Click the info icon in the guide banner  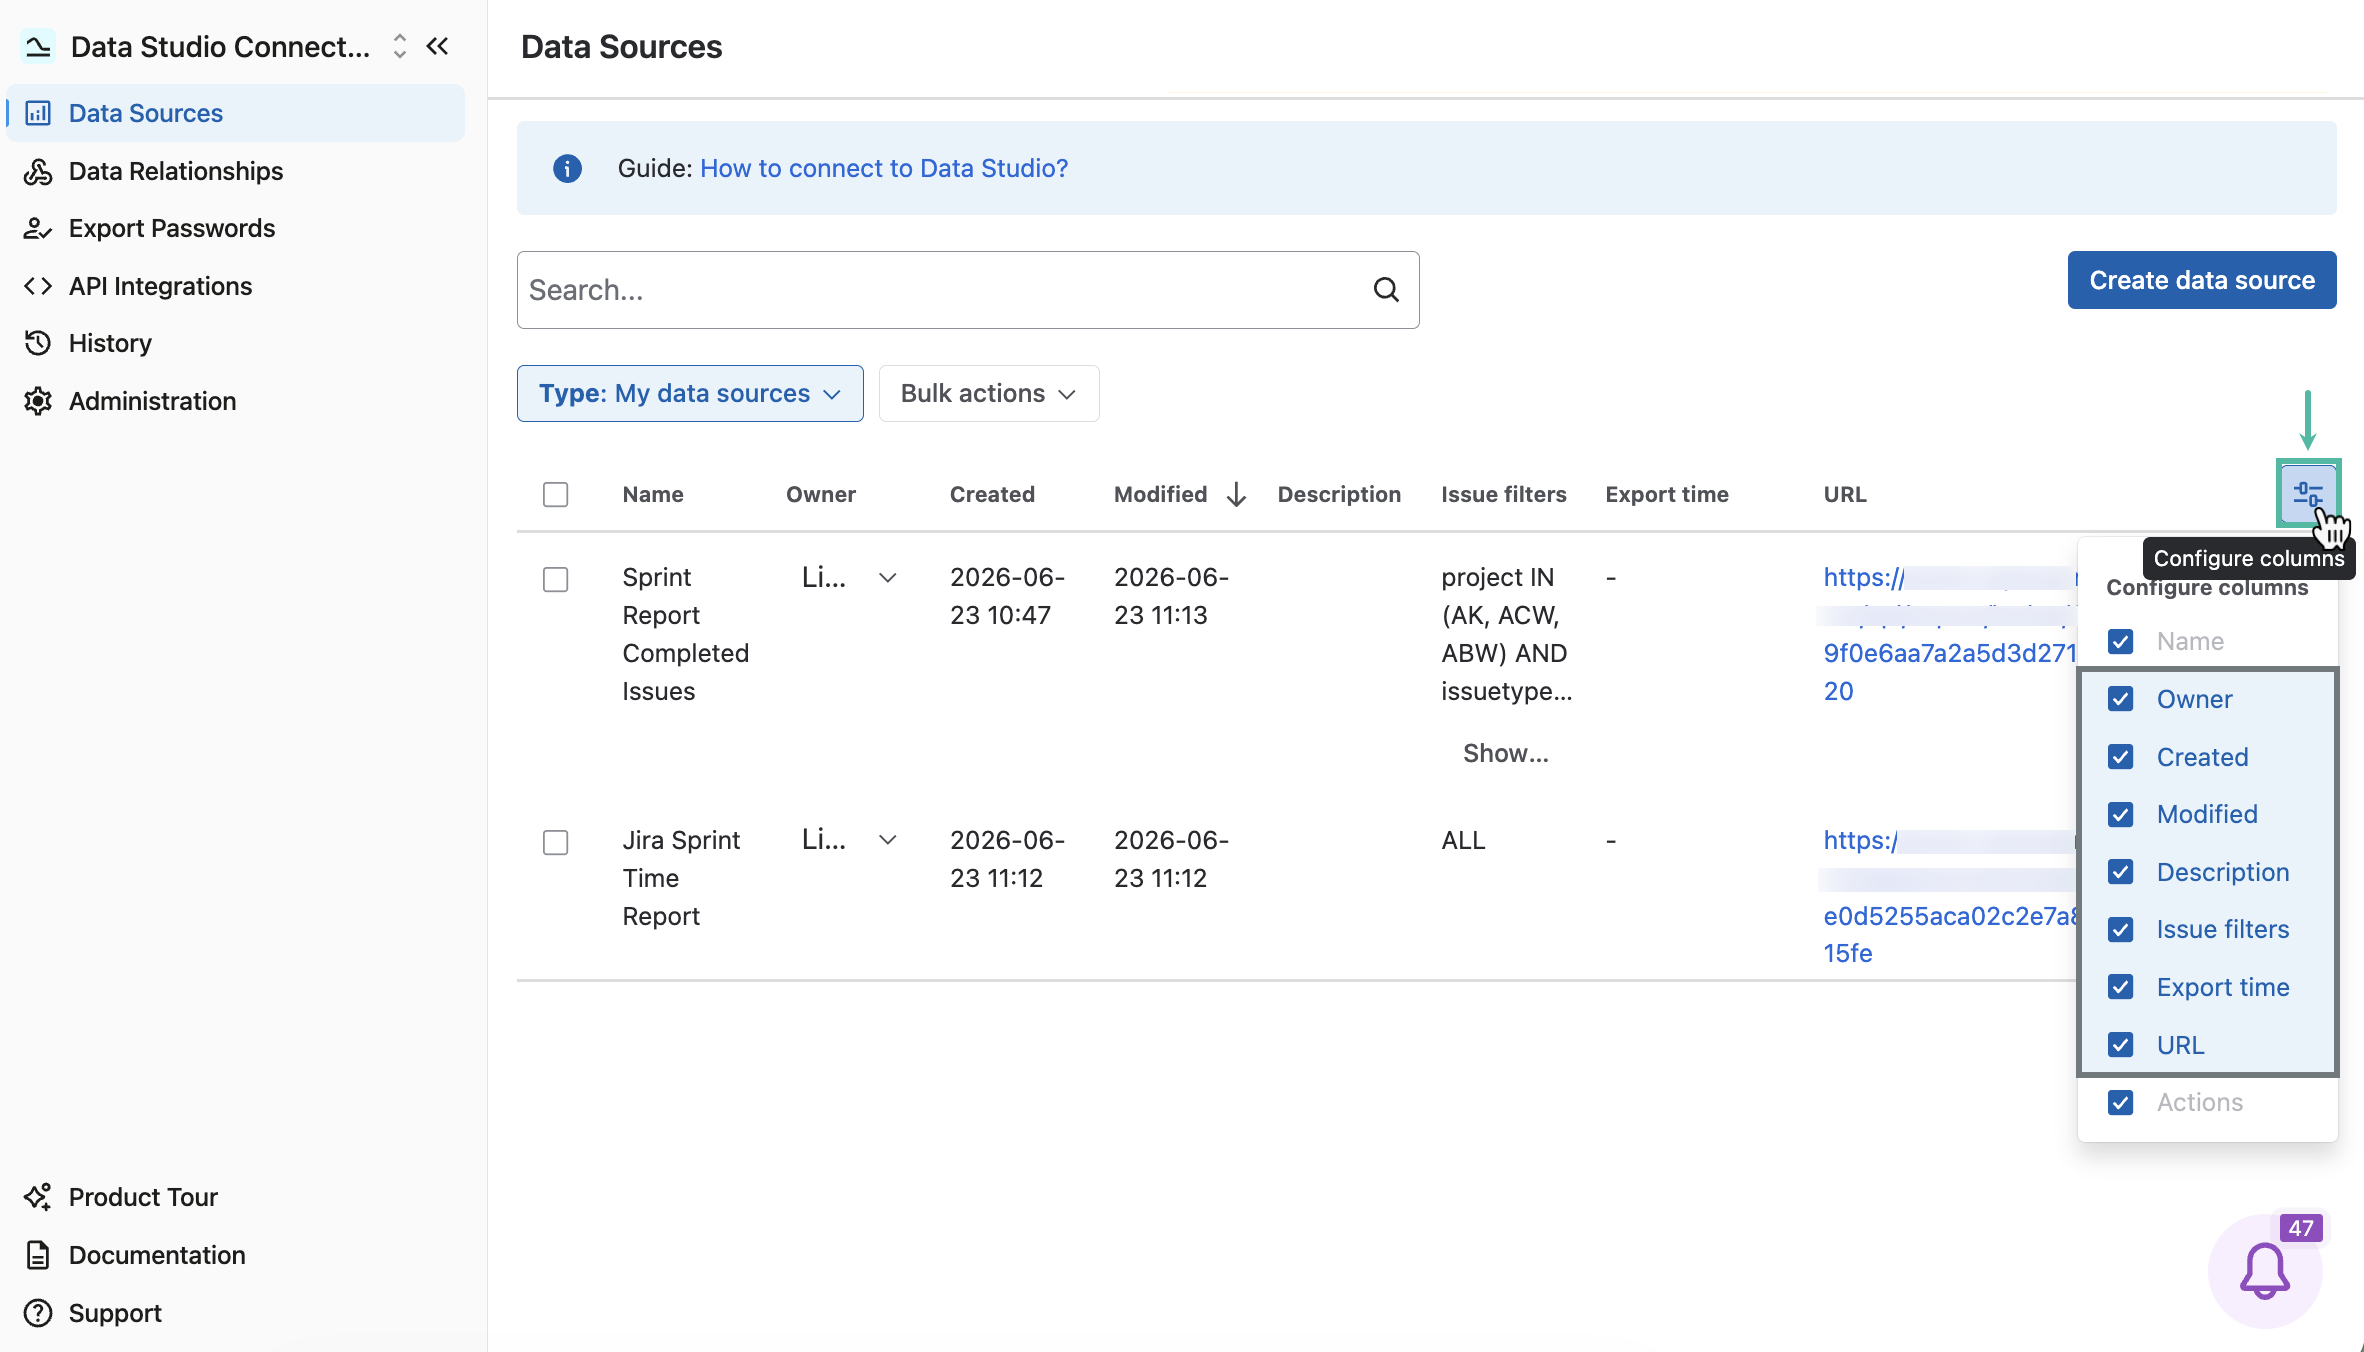(567, 168)
